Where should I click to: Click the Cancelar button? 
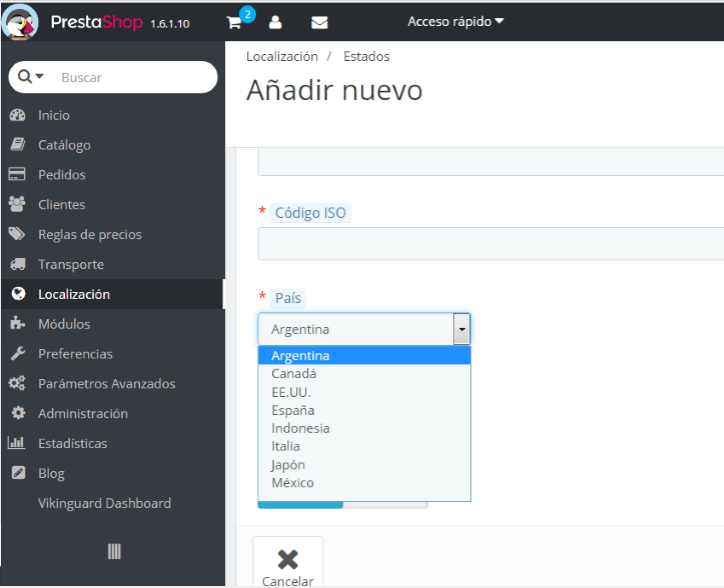point(288,563)
